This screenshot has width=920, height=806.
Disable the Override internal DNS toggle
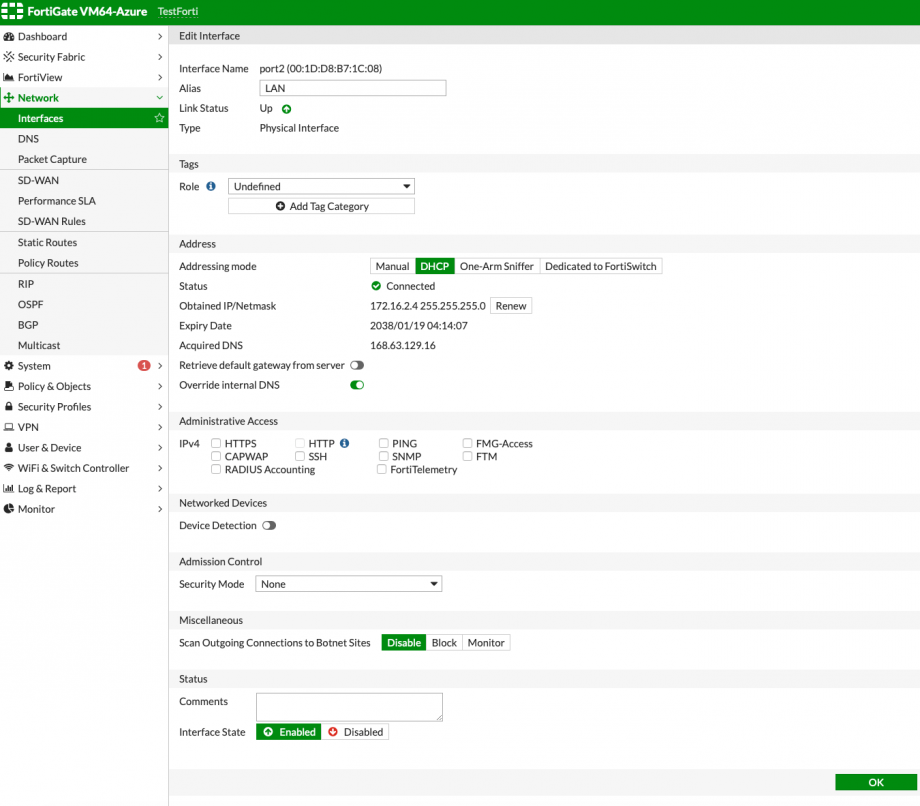click(357, 385)
